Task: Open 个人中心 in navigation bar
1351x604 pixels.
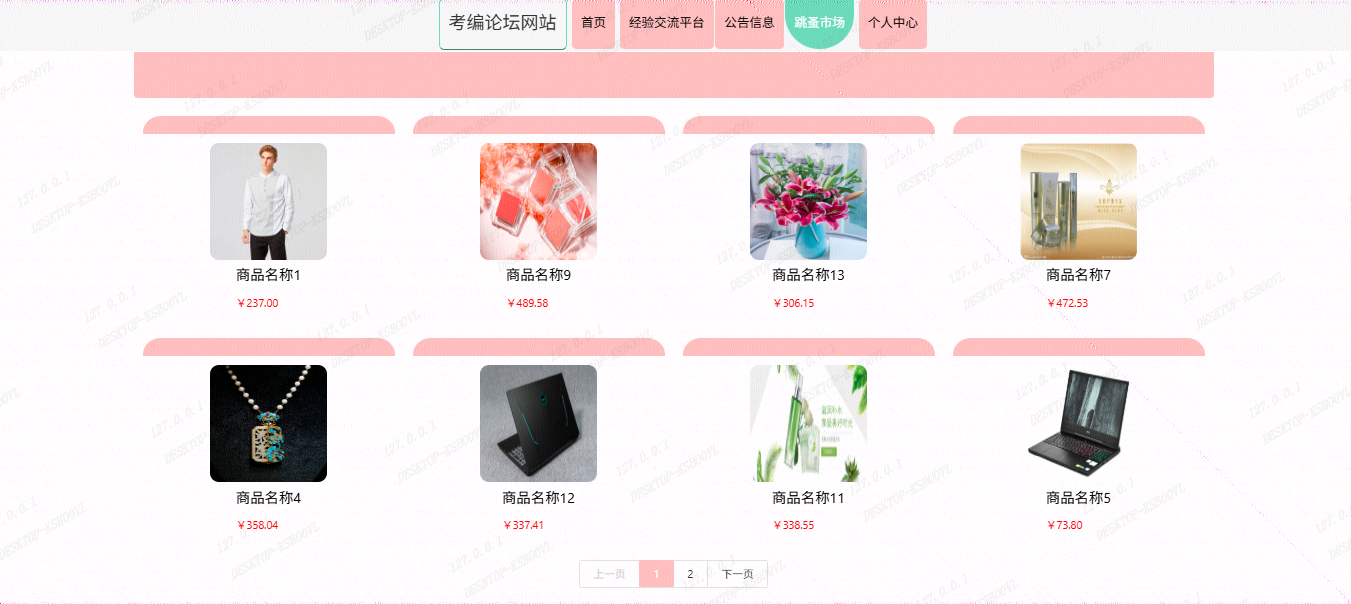Action: [892, 23]
